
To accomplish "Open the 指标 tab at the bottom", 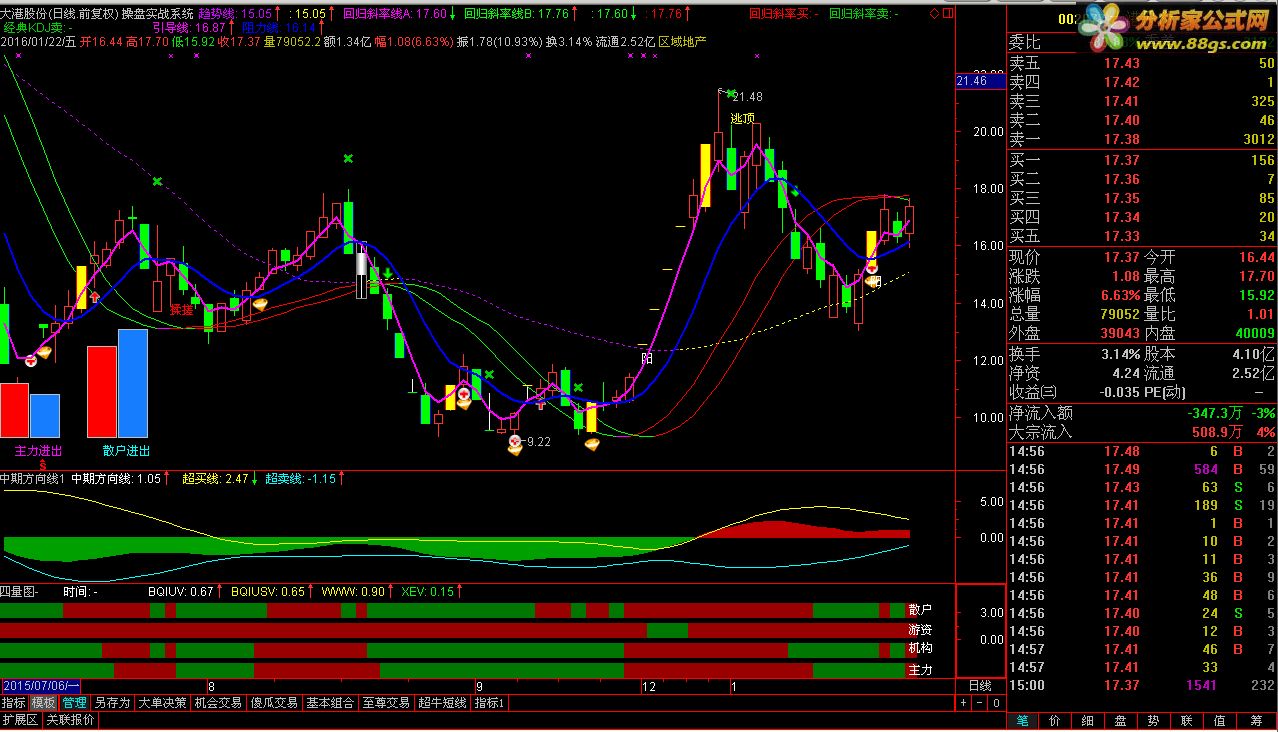I will point(14,703).
